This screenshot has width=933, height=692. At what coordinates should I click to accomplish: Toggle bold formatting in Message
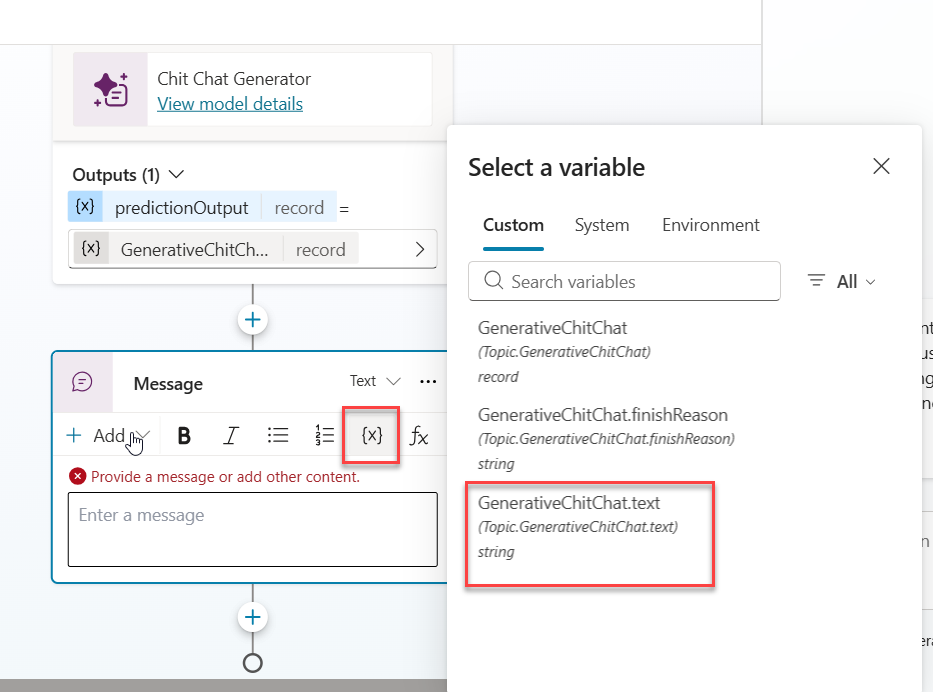[x=184, y=435]
